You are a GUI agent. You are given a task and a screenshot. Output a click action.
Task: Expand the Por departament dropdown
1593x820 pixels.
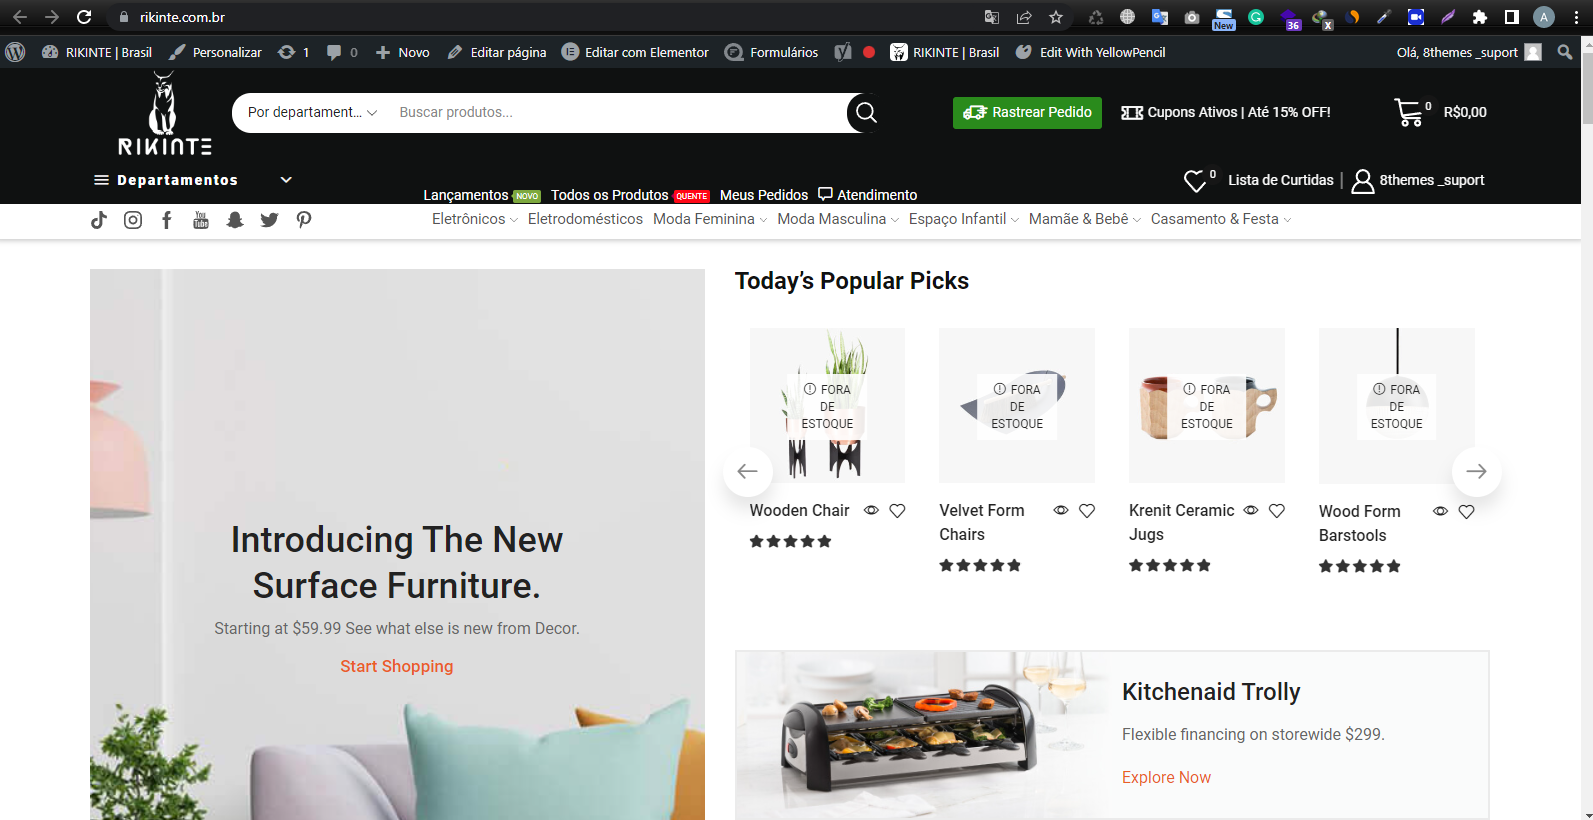click(x=313, y=113)
